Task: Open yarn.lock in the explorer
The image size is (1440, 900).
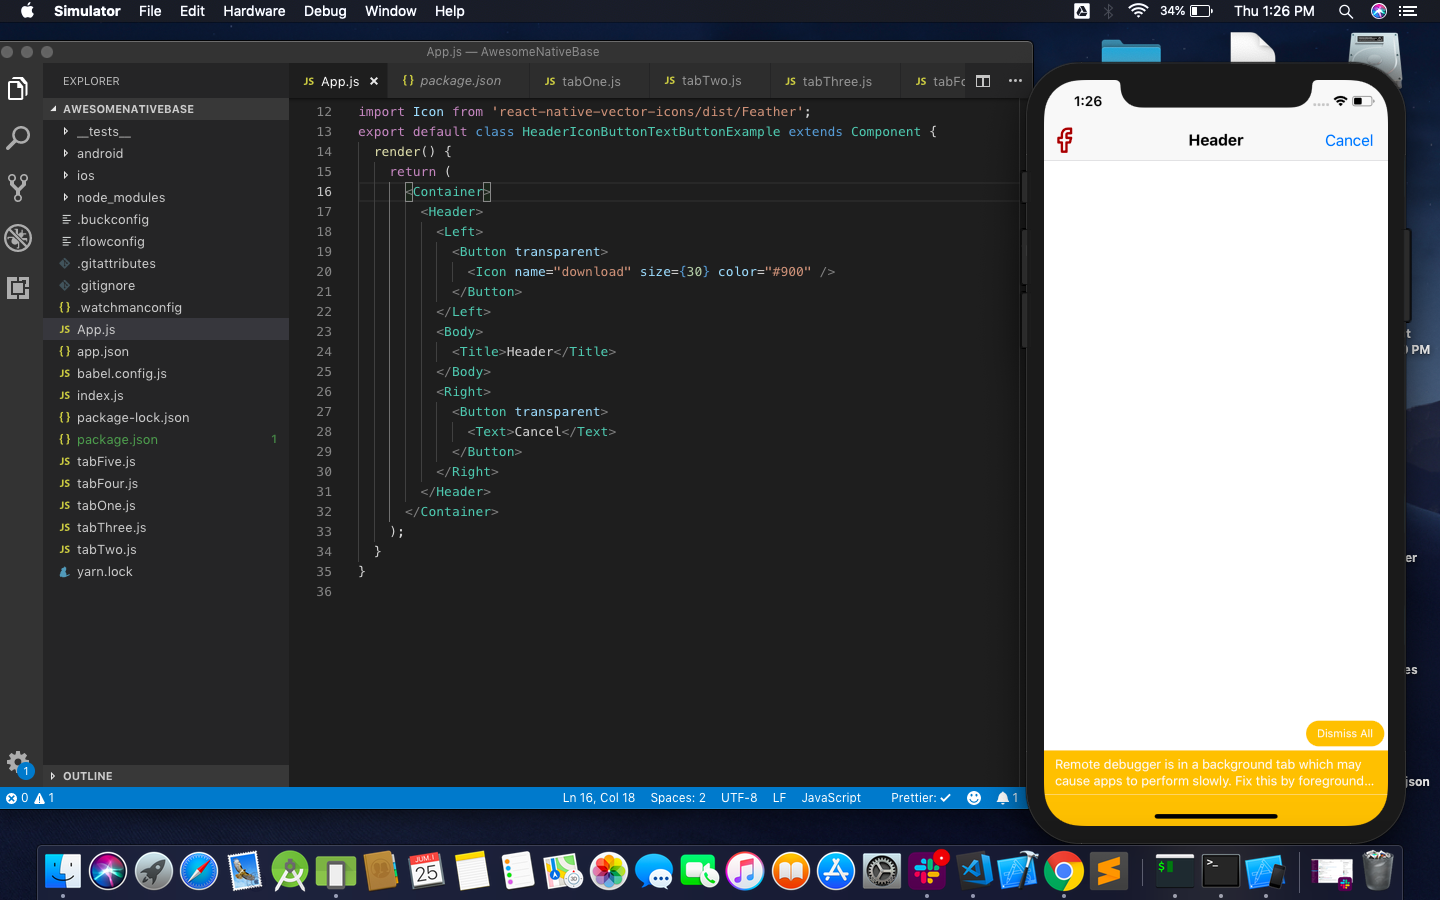Action: (166, 571)
